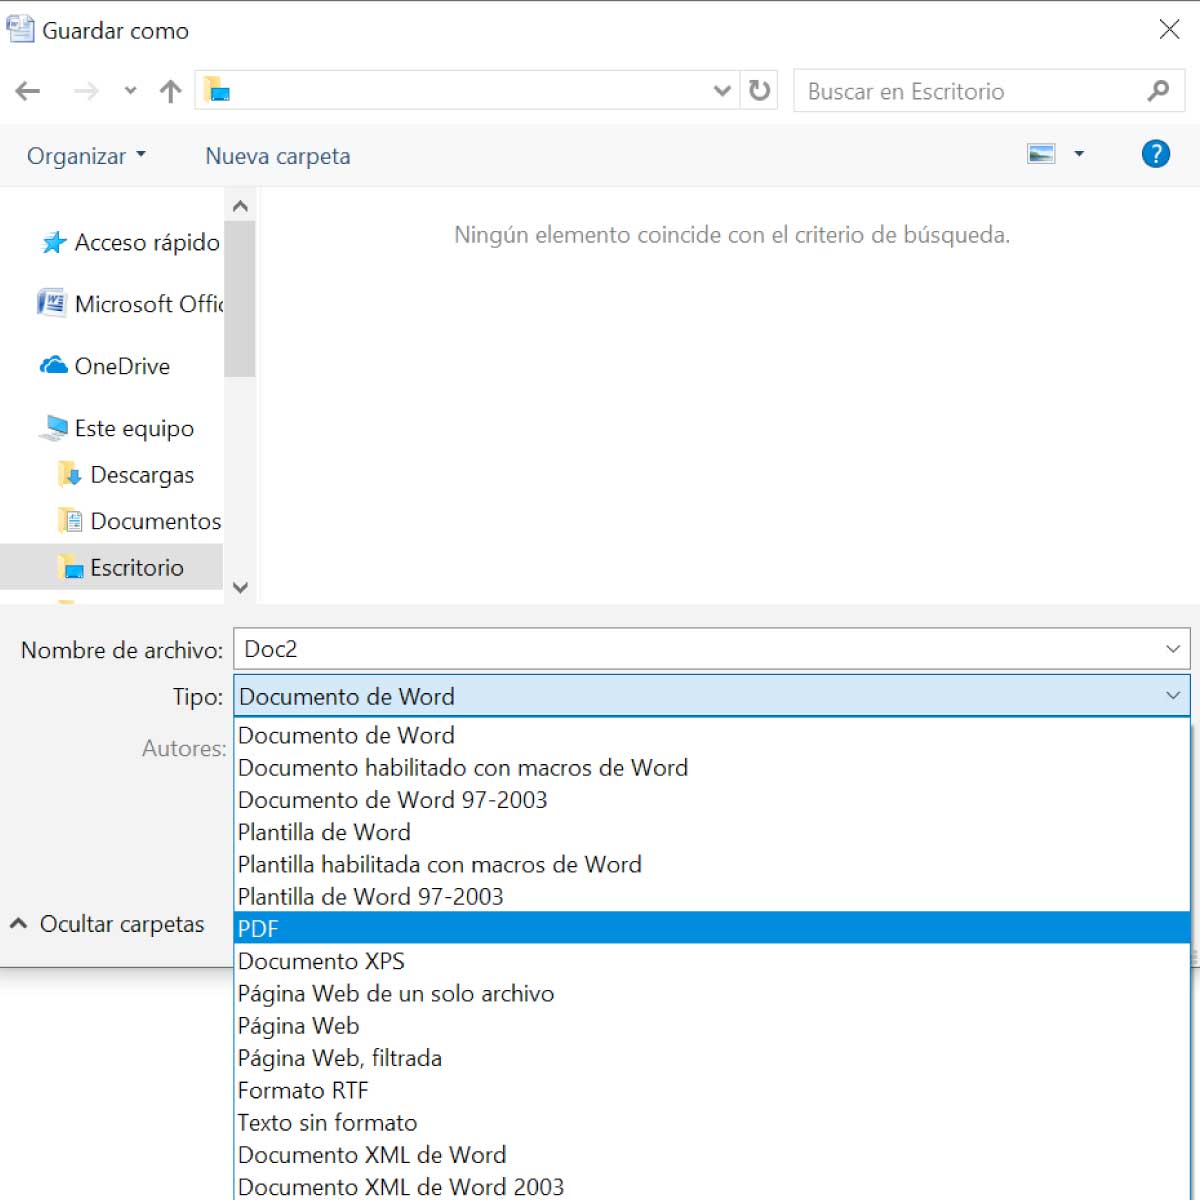Click the Guardar como title icon
The image size is (1200, 1200).
[20, 28]
